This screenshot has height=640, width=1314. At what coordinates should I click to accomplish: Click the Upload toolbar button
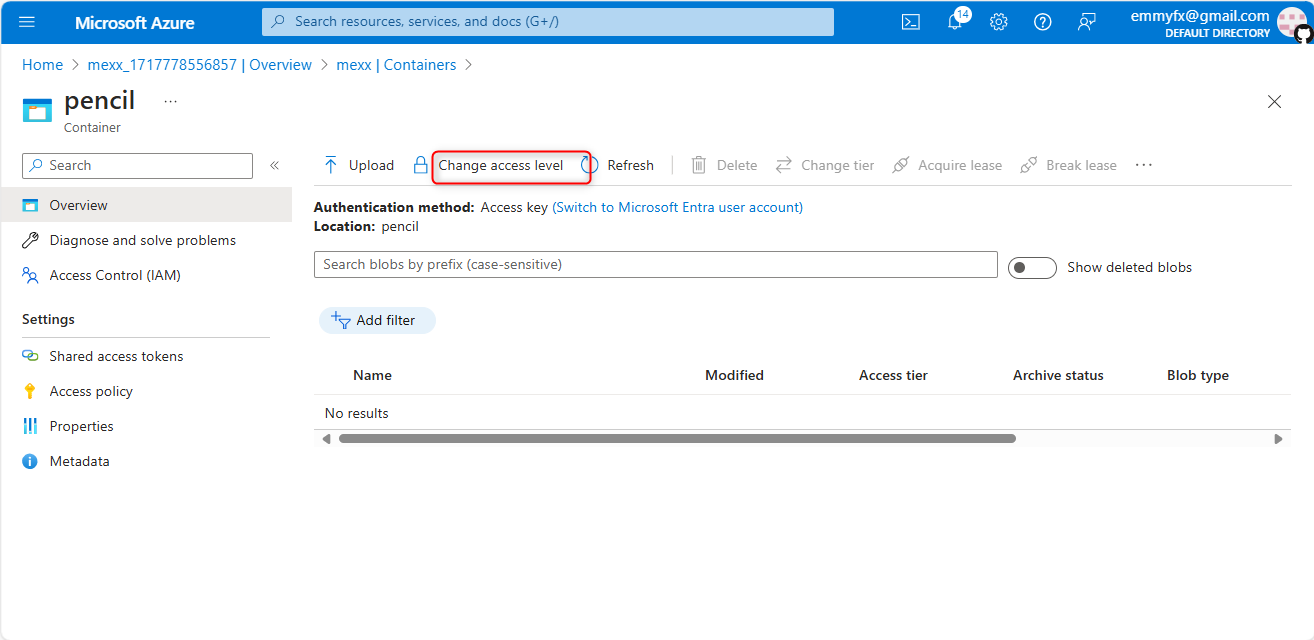358,165
